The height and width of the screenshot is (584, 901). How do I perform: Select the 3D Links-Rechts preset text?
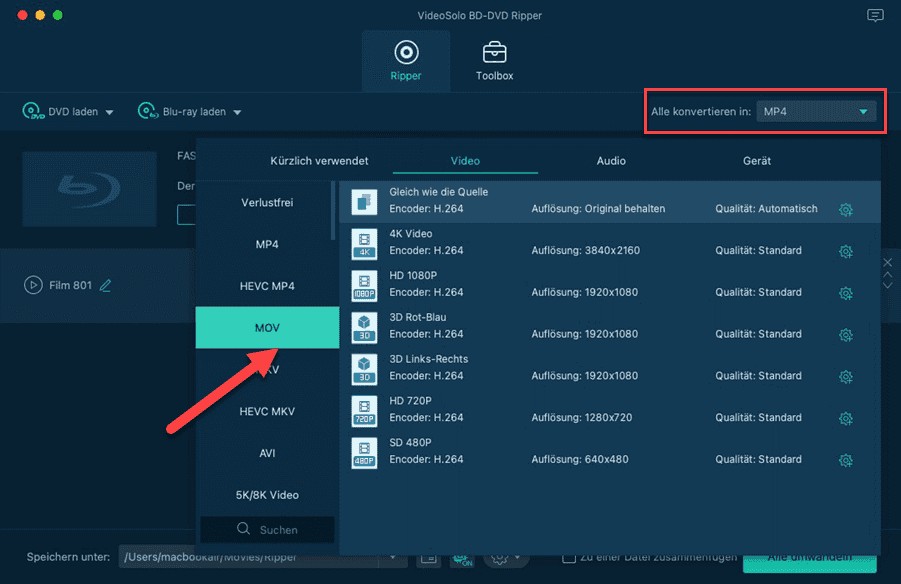[x=428, y=359]
